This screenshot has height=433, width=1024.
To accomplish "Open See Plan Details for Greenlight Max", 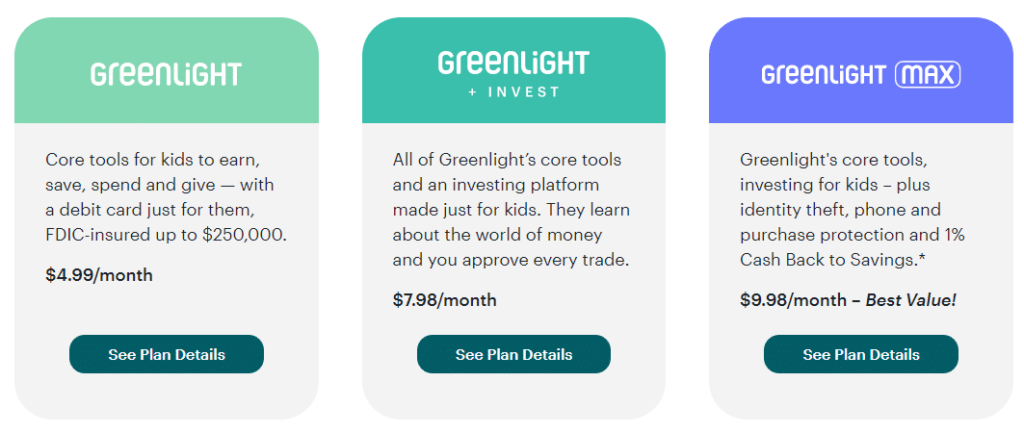I will [x=861, y=354].
